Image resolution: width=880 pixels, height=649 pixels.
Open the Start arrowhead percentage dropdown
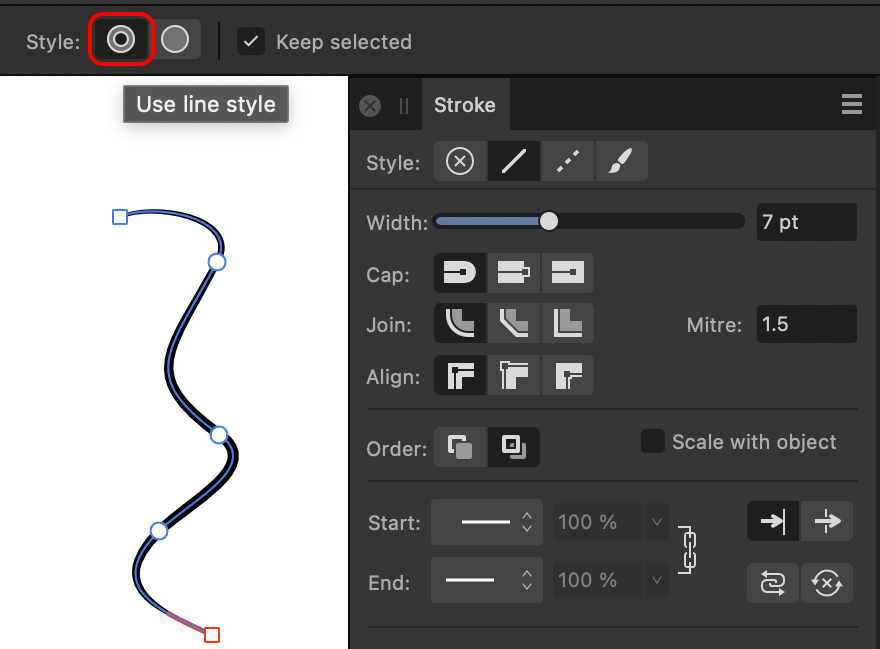point(656,521)
